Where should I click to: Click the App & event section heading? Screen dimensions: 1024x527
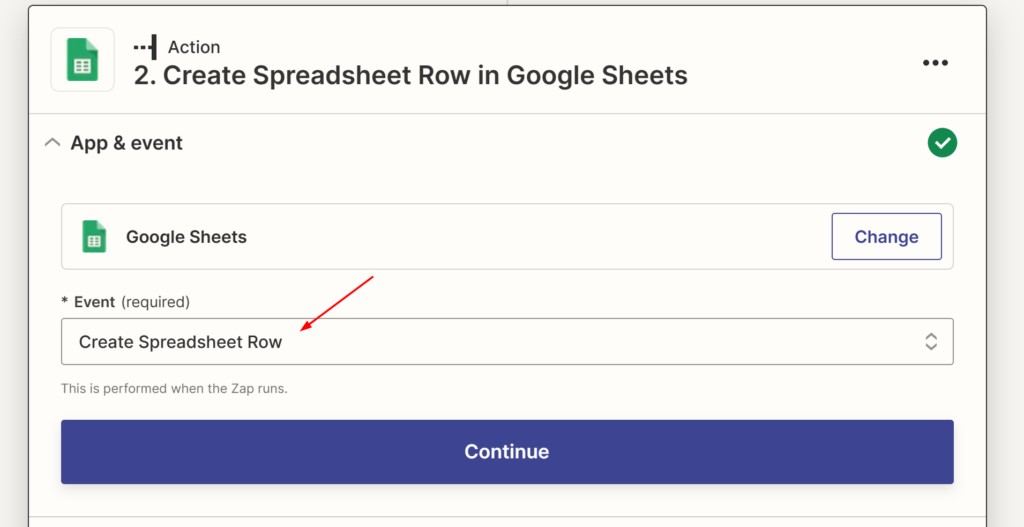click(126, 143)
